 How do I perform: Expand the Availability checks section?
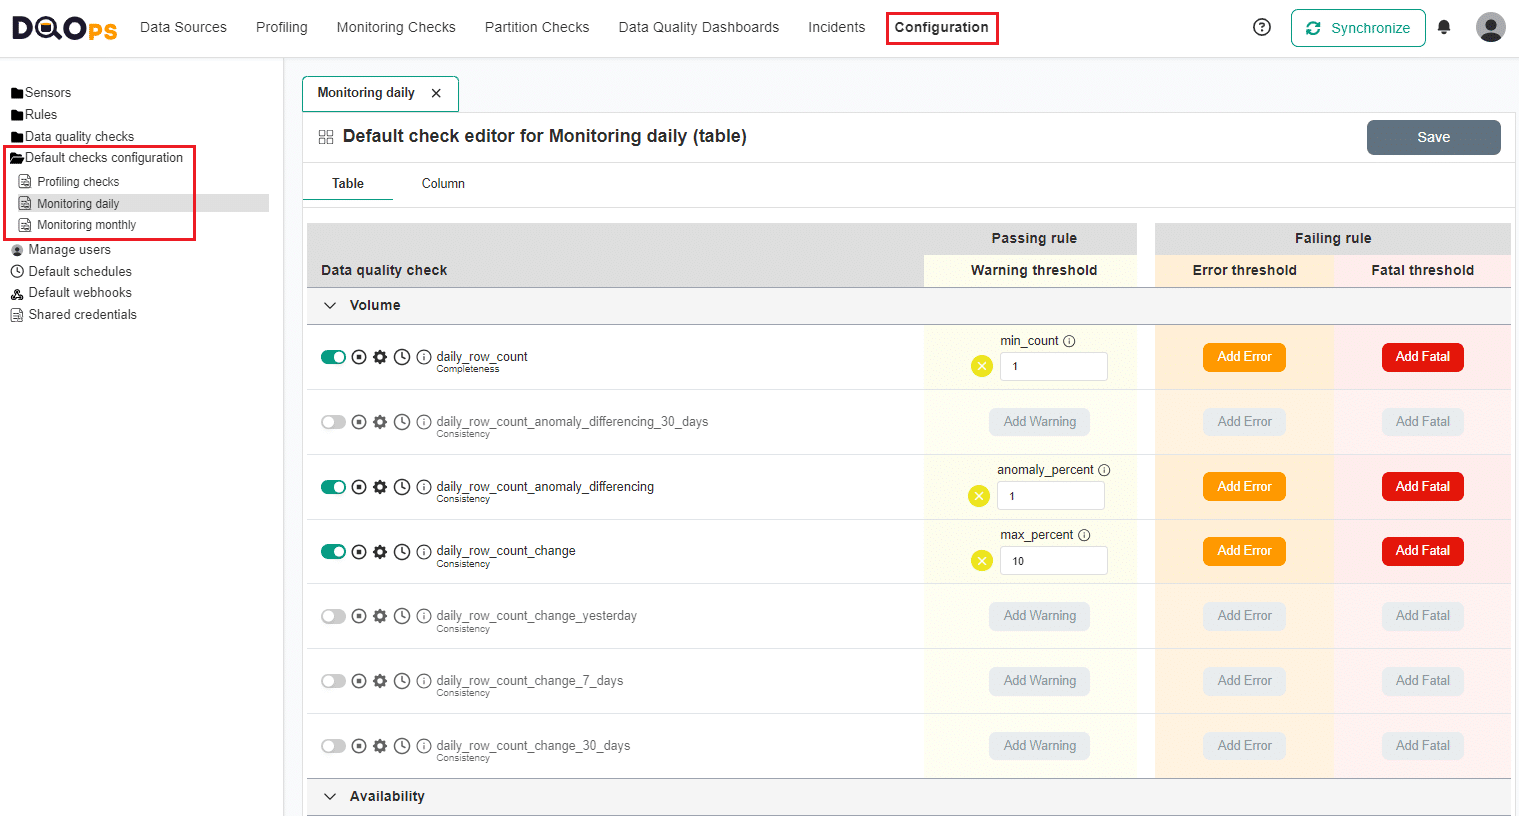[330, 796]
